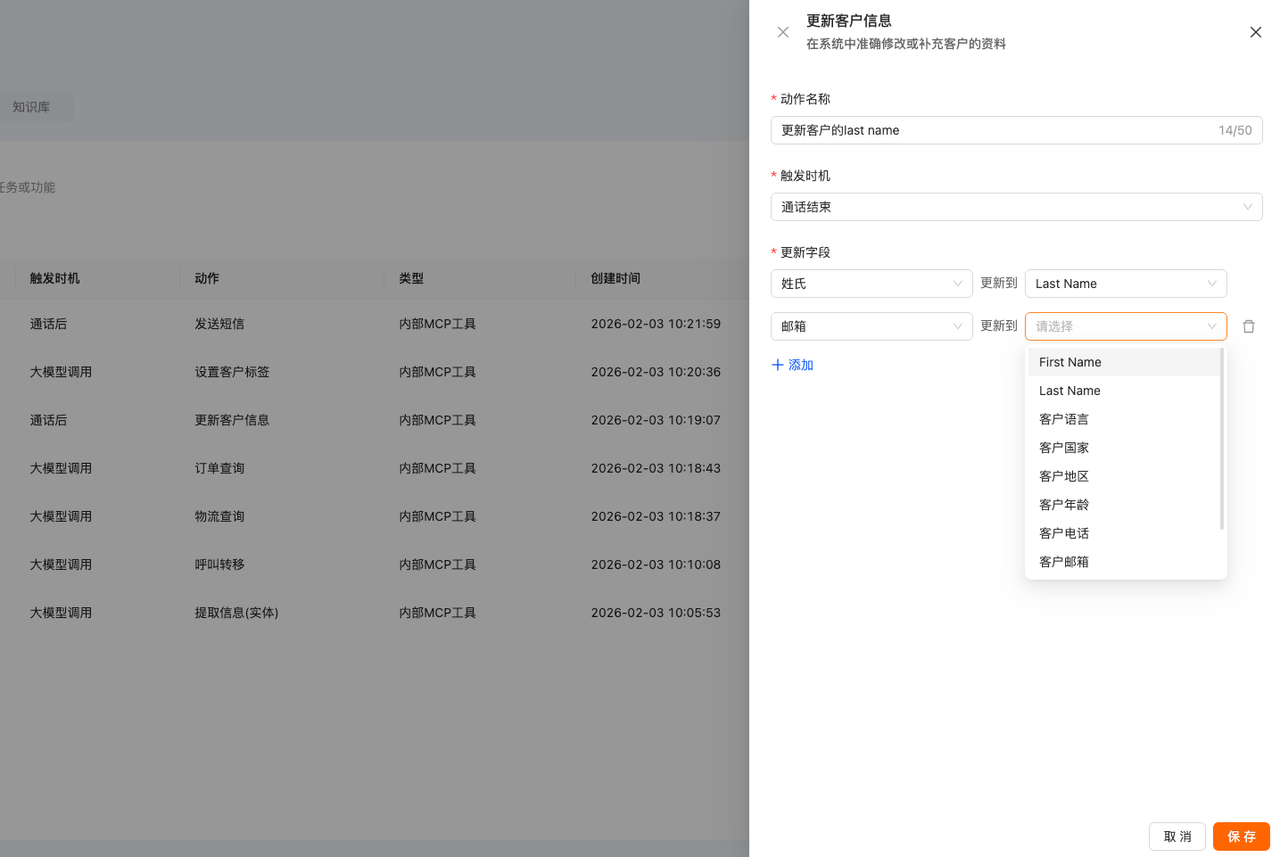Open the 邮箱 field dropdown

pos(871,326)
